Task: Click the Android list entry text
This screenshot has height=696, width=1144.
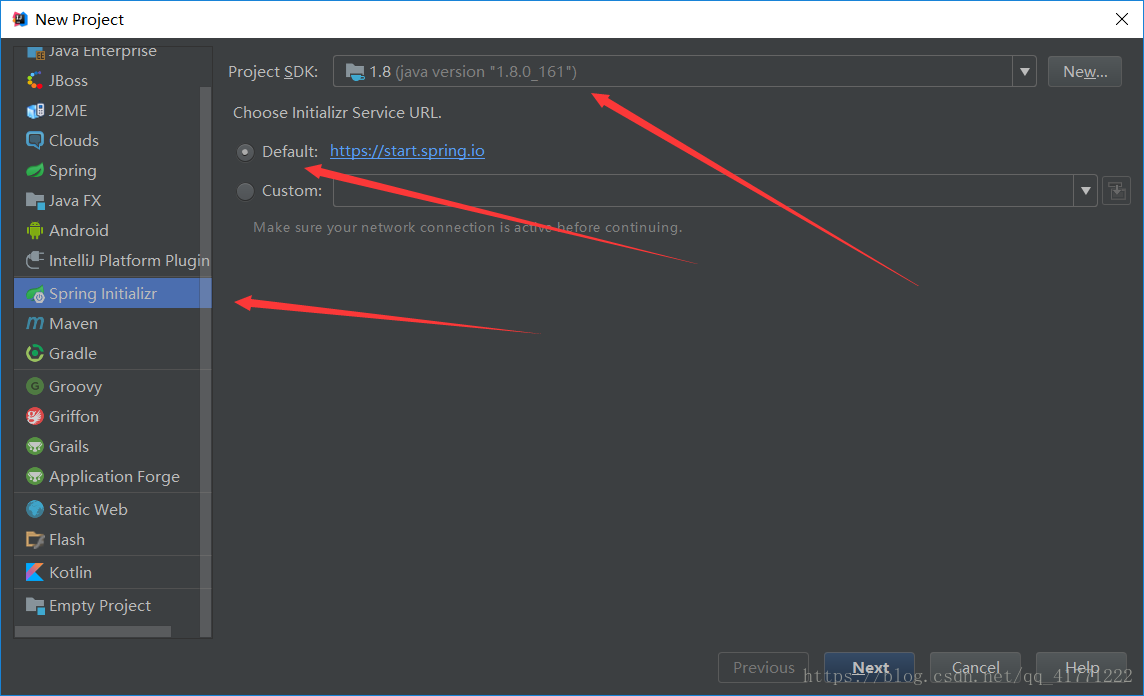Action: [x=79, y=231]
